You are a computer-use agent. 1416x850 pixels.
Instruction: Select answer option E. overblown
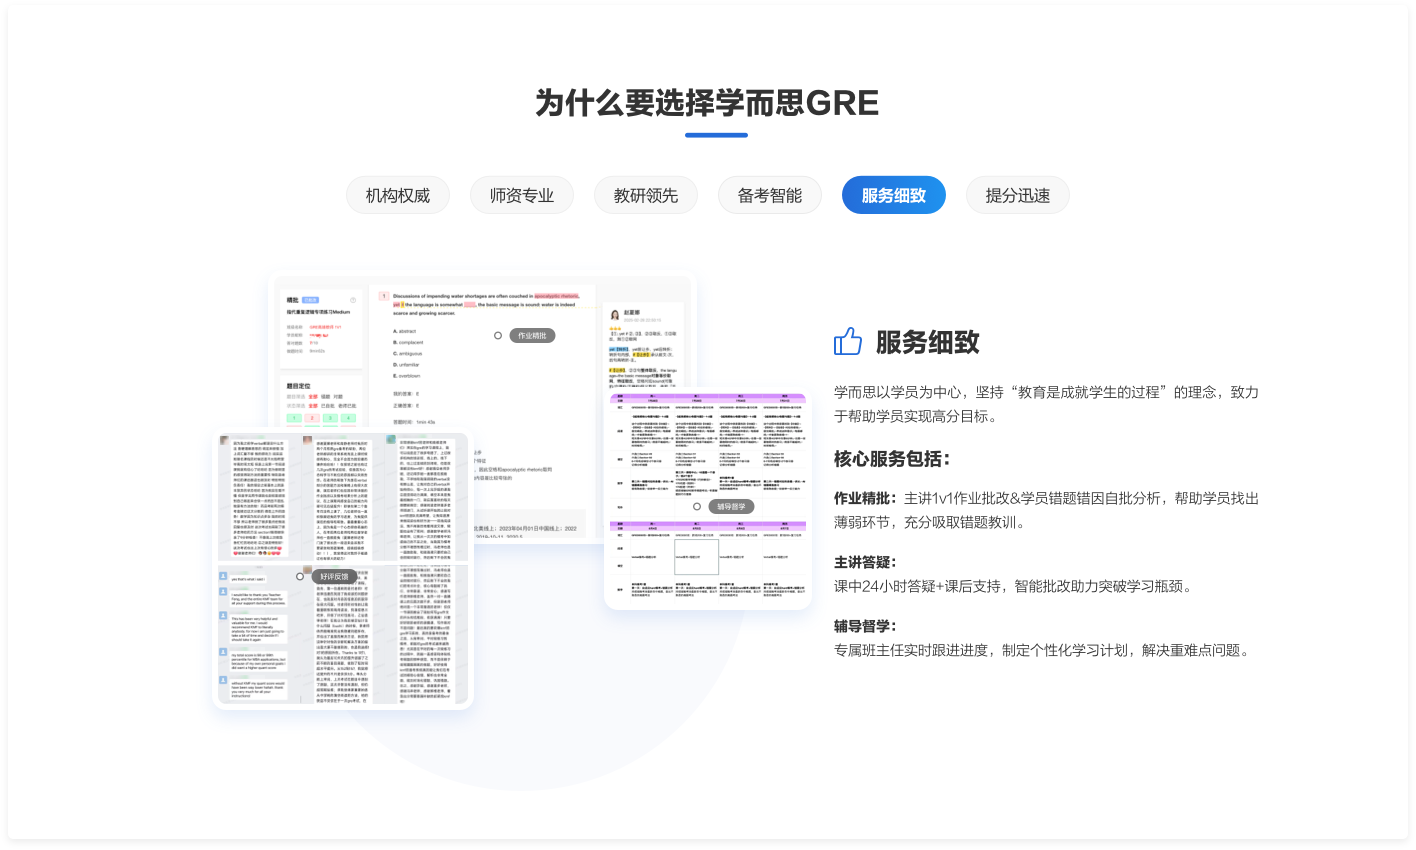(x=409, y=376)
